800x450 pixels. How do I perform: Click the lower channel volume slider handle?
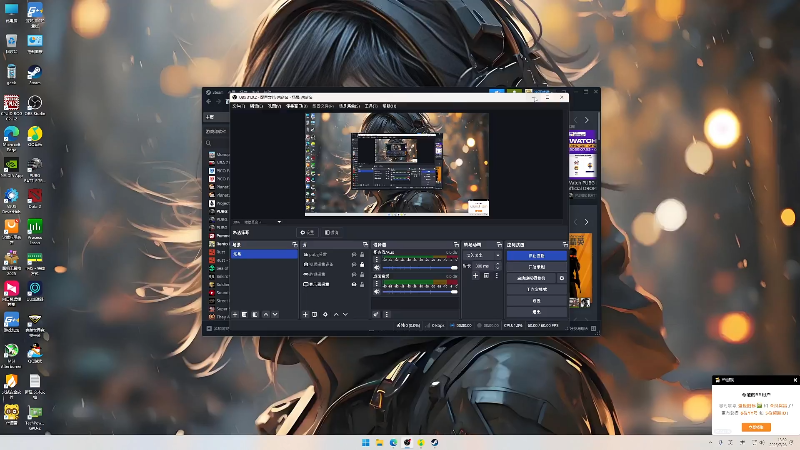click(x=454, y=291)
